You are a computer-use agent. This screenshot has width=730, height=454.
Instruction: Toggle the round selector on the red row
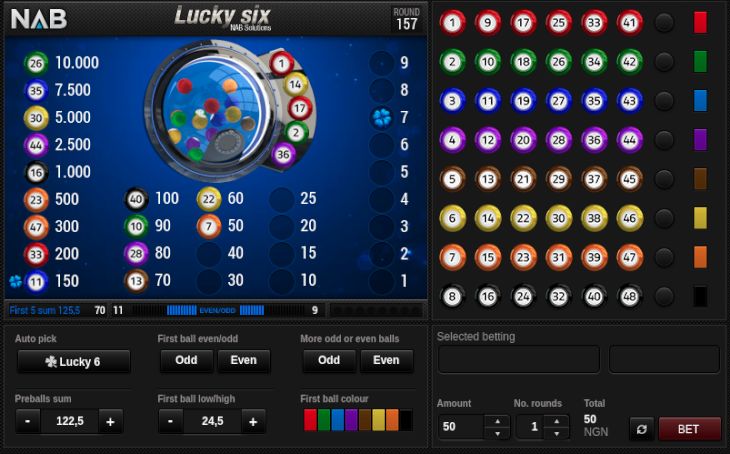coord(664,22)
